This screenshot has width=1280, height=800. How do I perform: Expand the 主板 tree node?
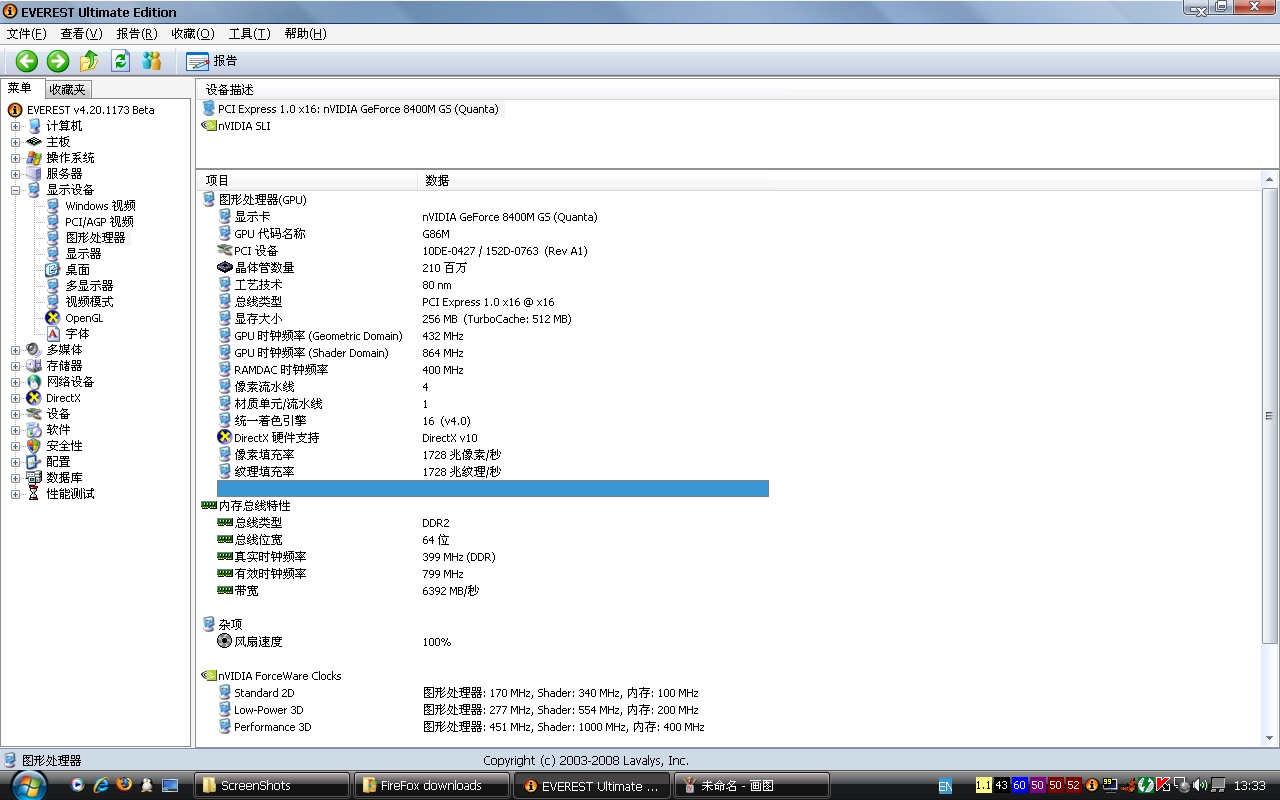(15, 142)
